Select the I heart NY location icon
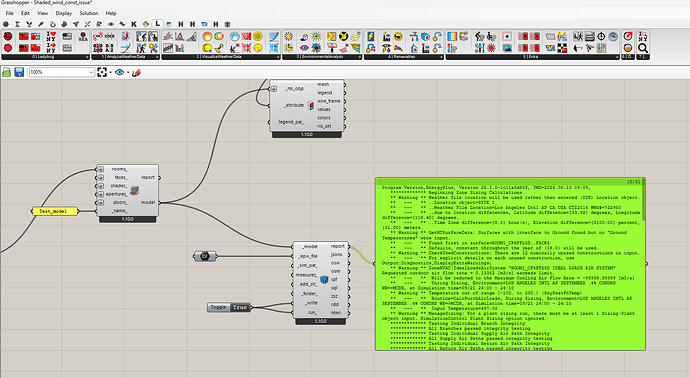 pyautogui.click(x=51, y=36)
